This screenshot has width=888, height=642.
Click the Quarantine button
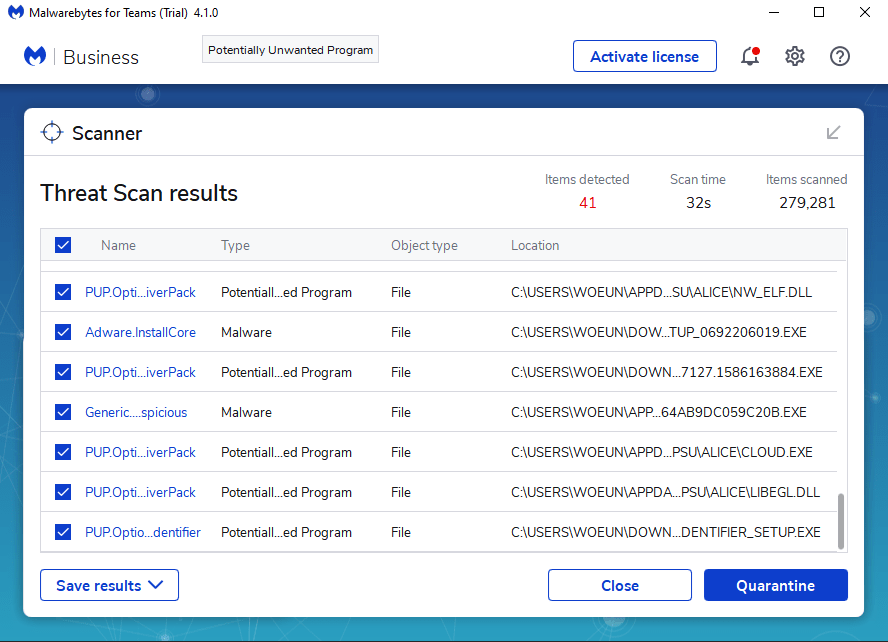pyautogui.click(x=775, y=585)
